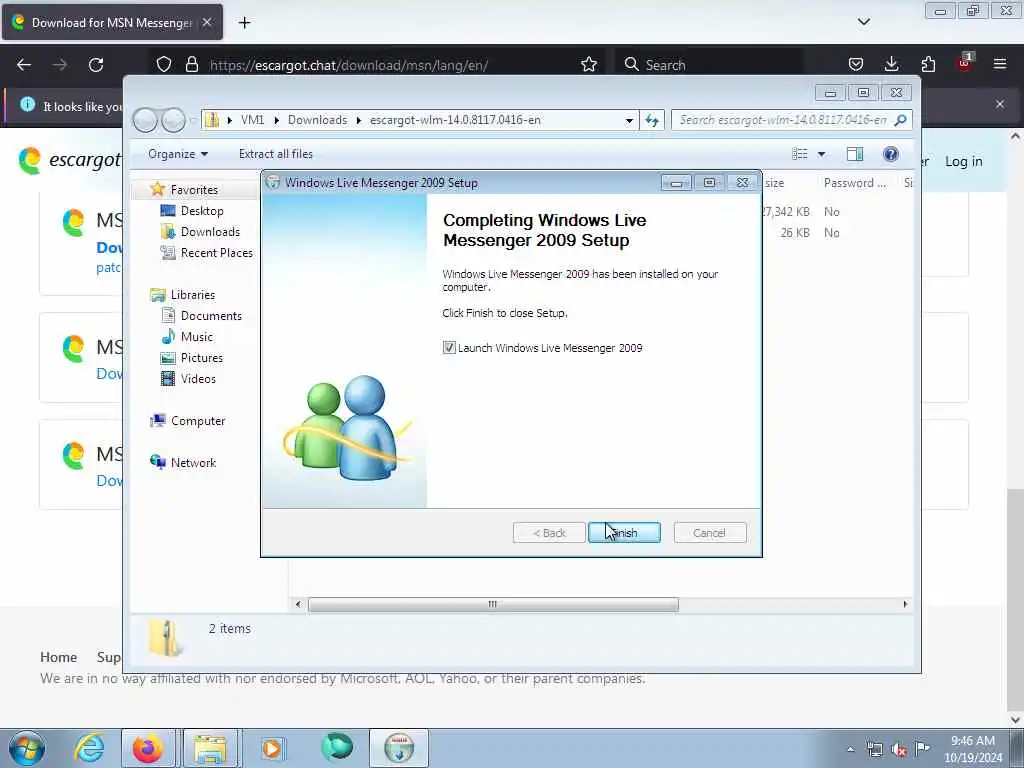The image size is (1024, 768).
Task: Open the Firefox extensions icon
Action: click(x=928, y=65)
